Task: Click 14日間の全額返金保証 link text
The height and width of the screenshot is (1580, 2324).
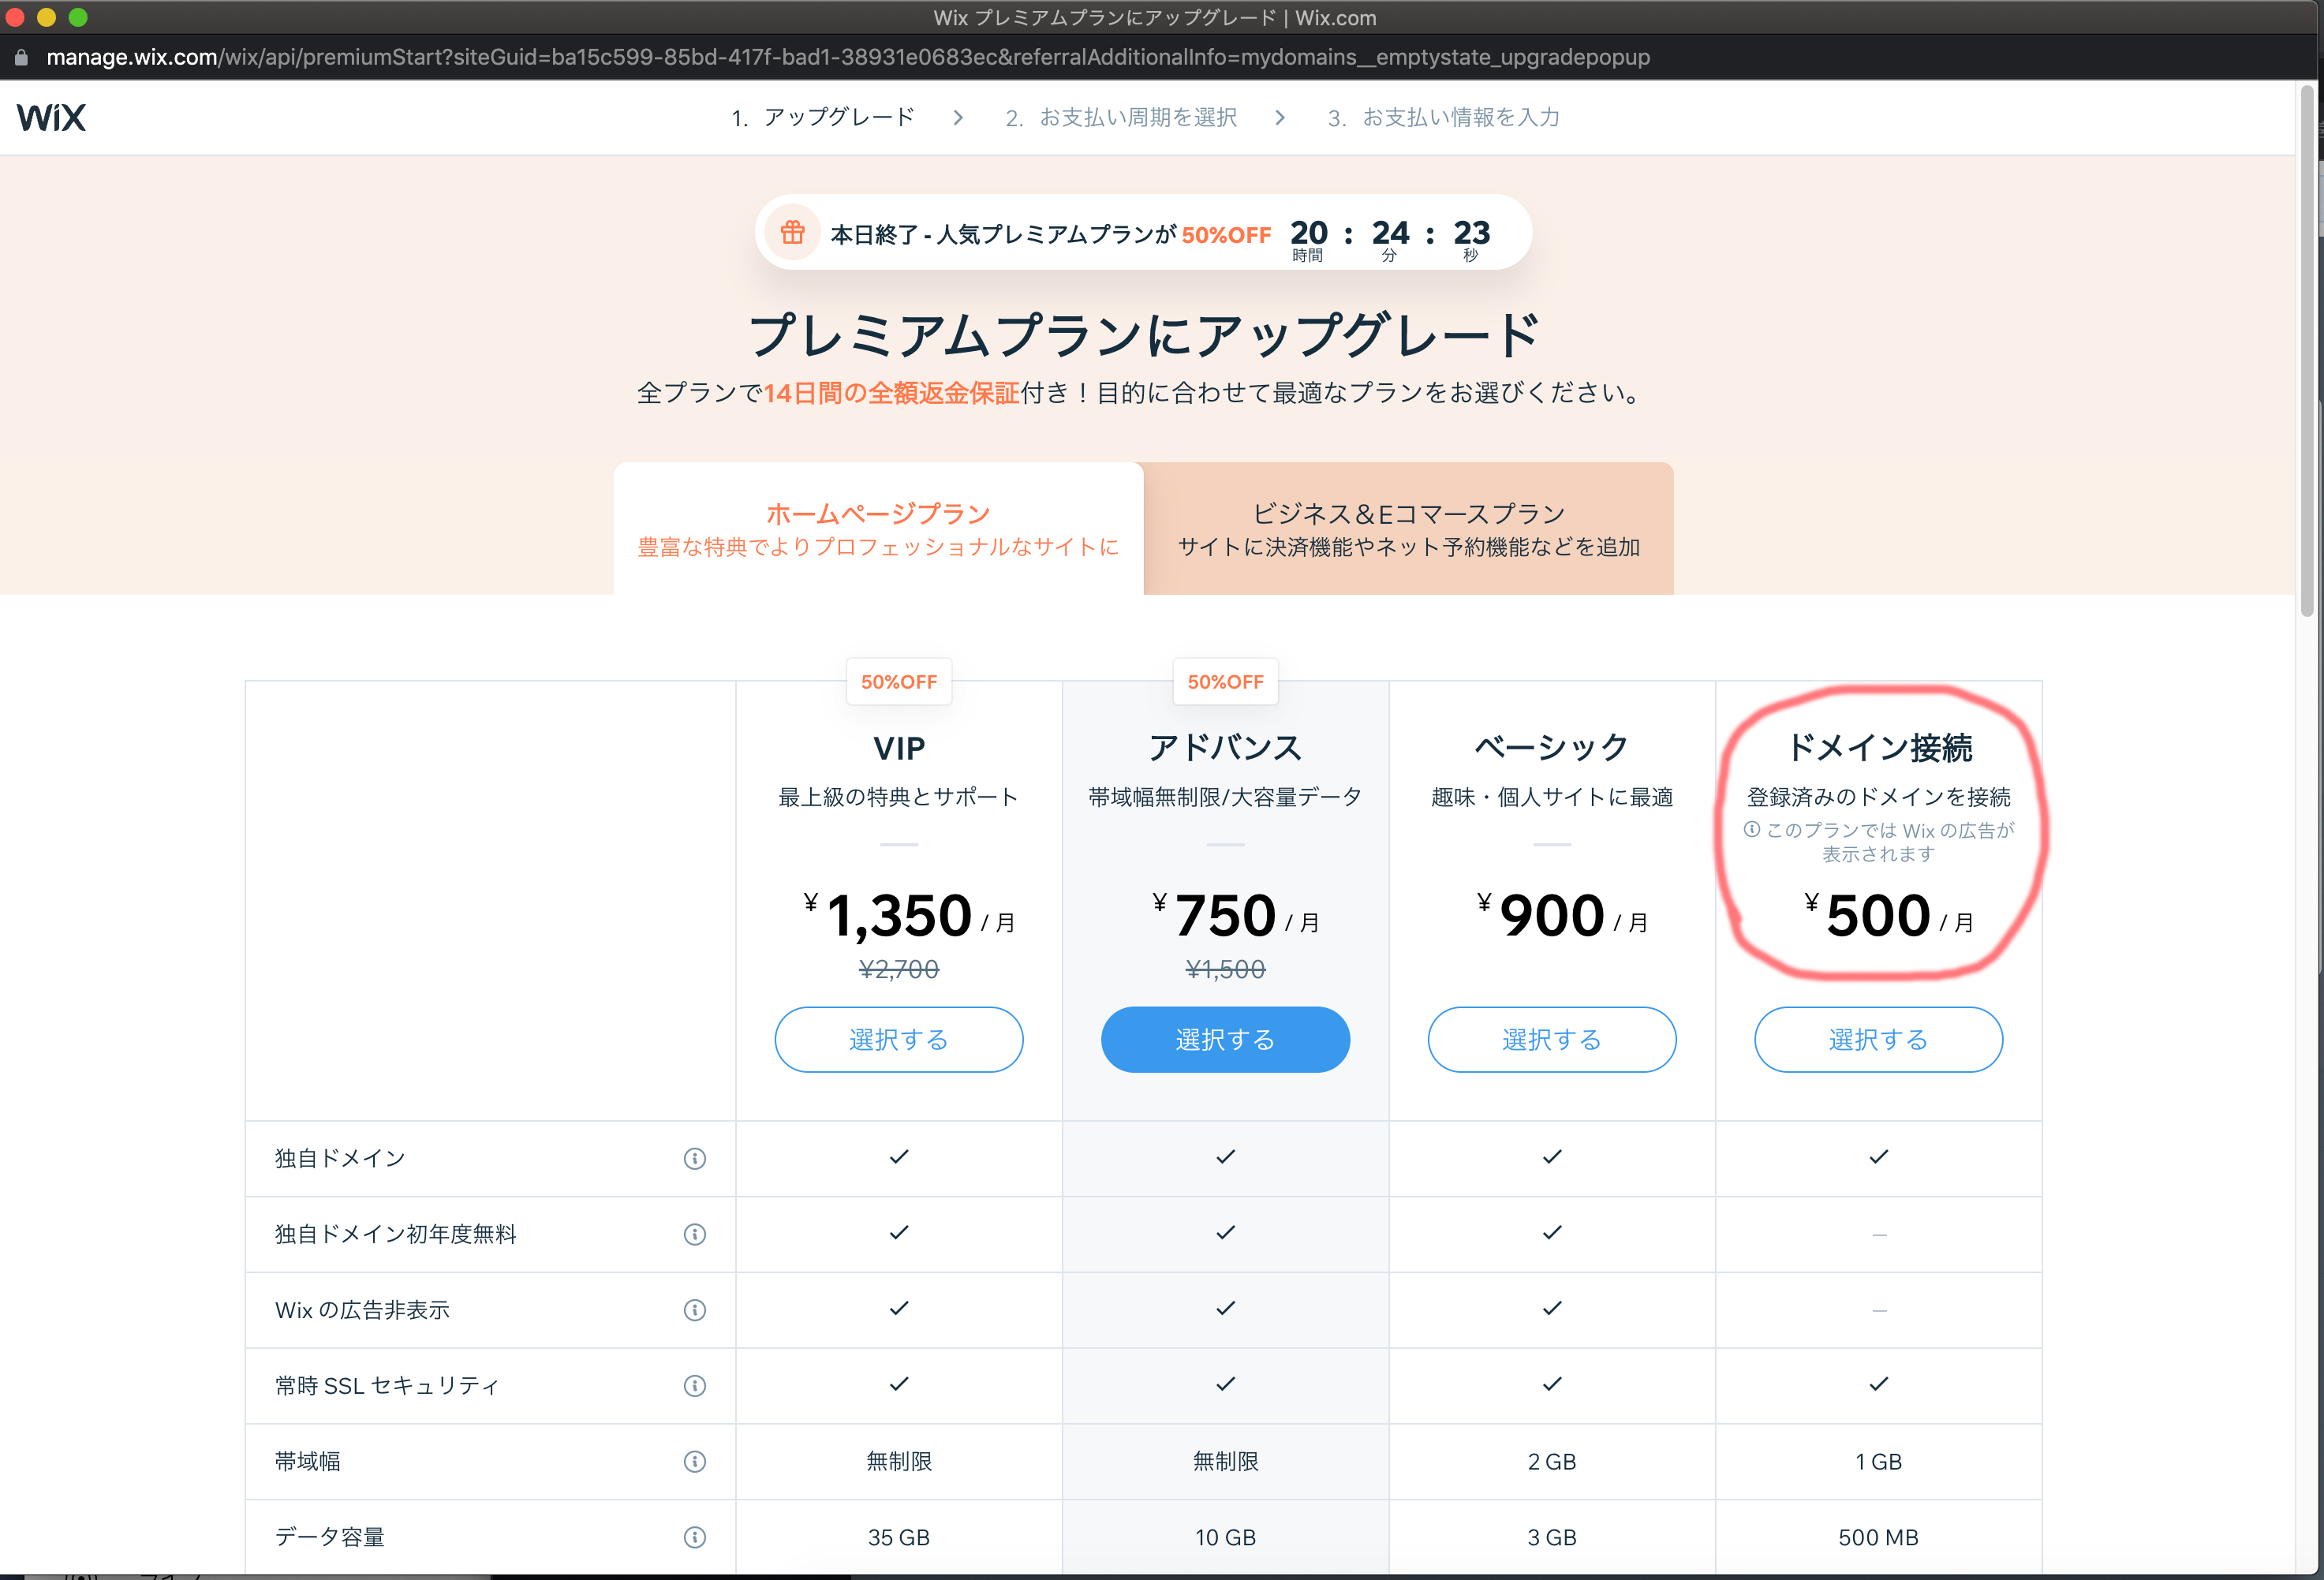Action: (892, 393)
